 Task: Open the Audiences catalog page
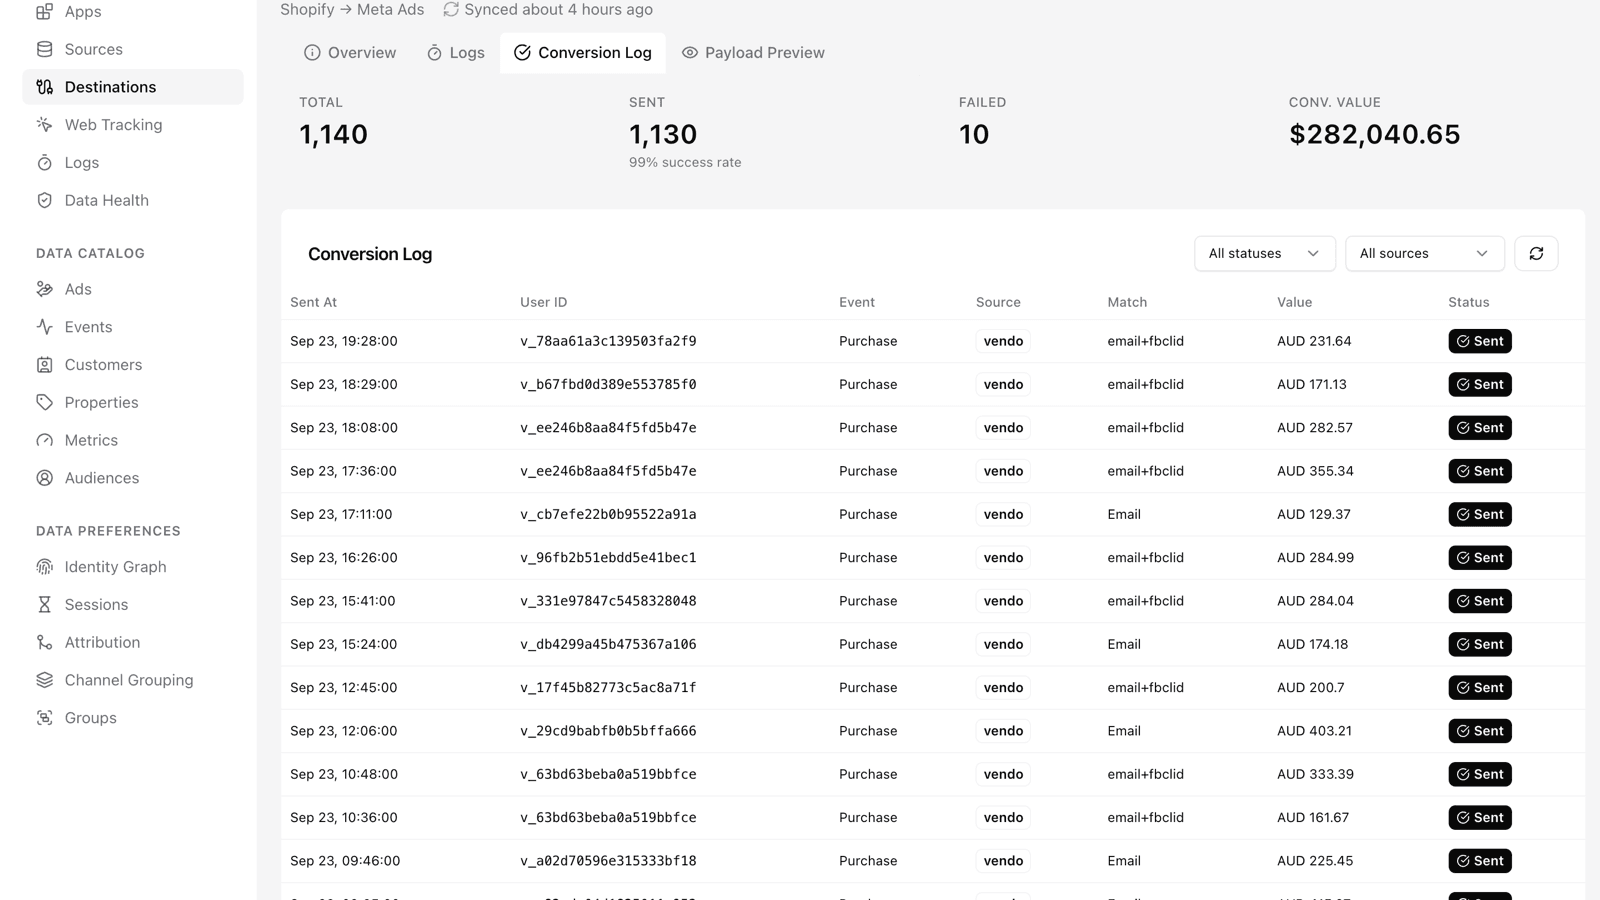pos(133,478)
